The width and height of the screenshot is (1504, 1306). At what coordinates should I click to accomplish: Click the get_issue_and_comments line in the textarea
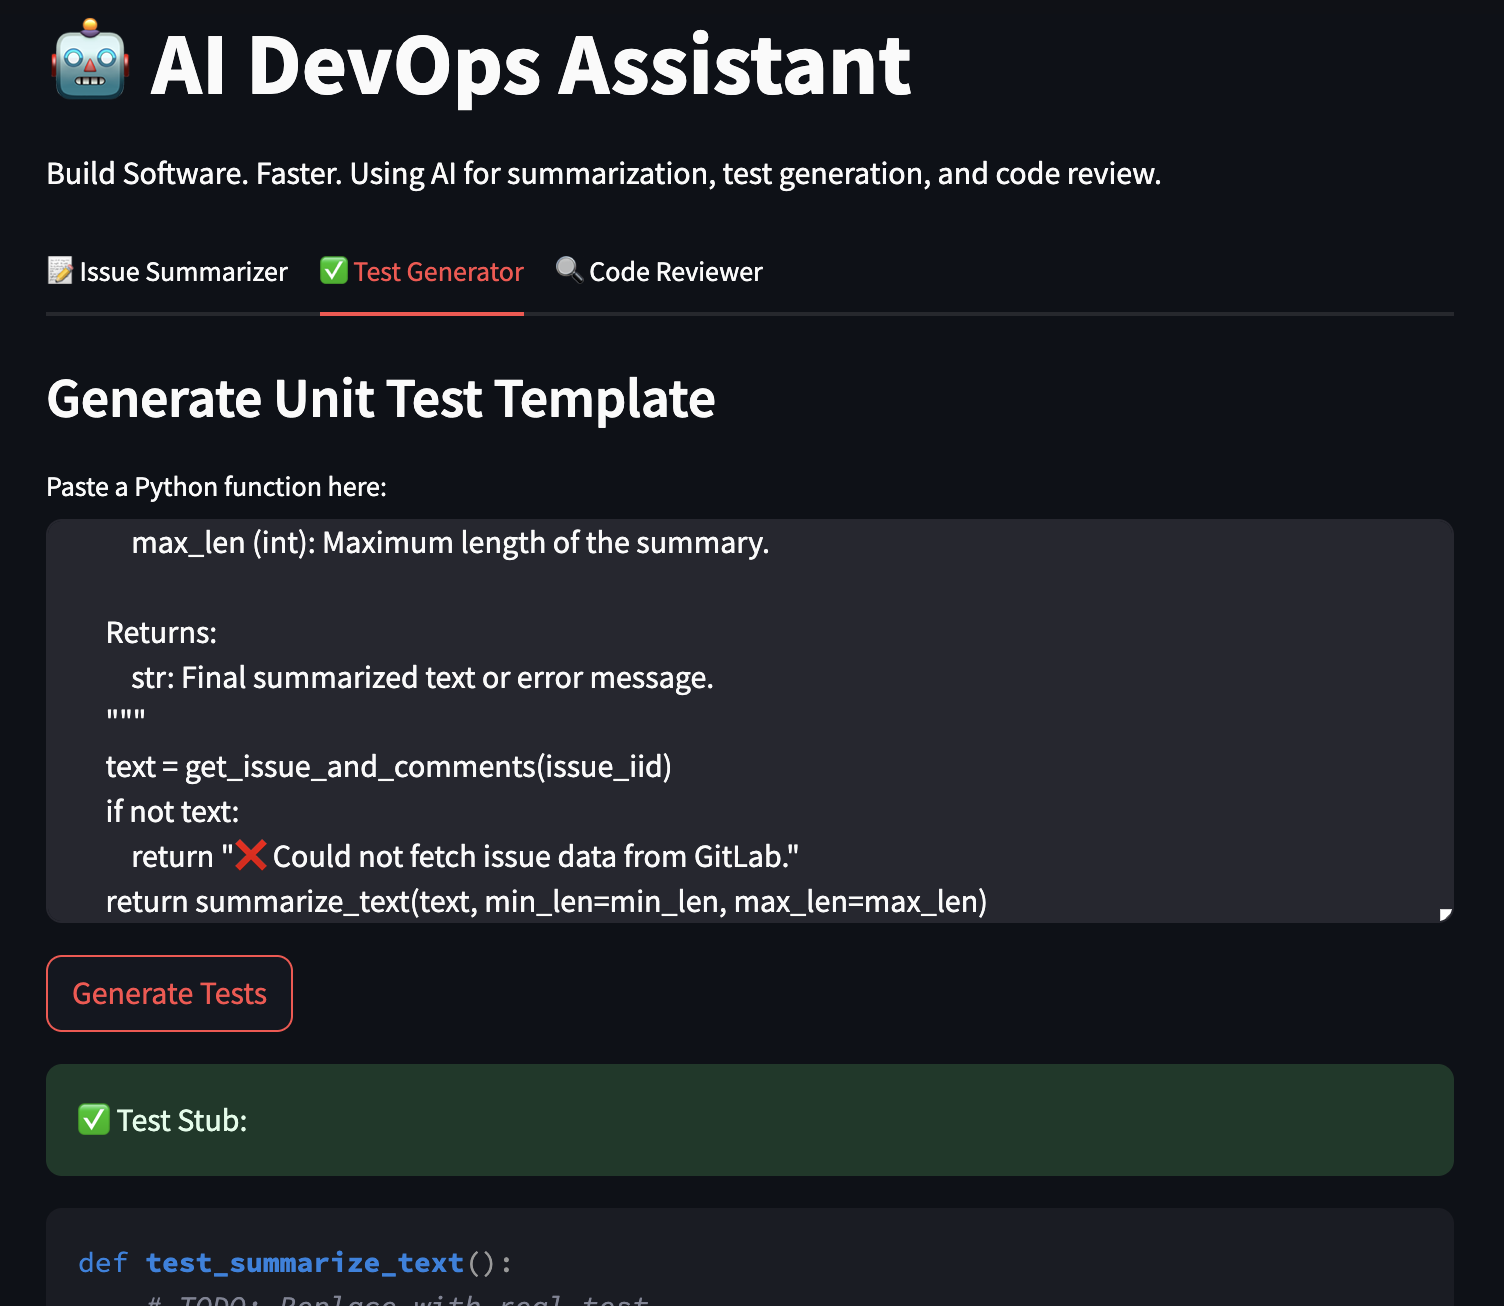click(x=388, y=767)
